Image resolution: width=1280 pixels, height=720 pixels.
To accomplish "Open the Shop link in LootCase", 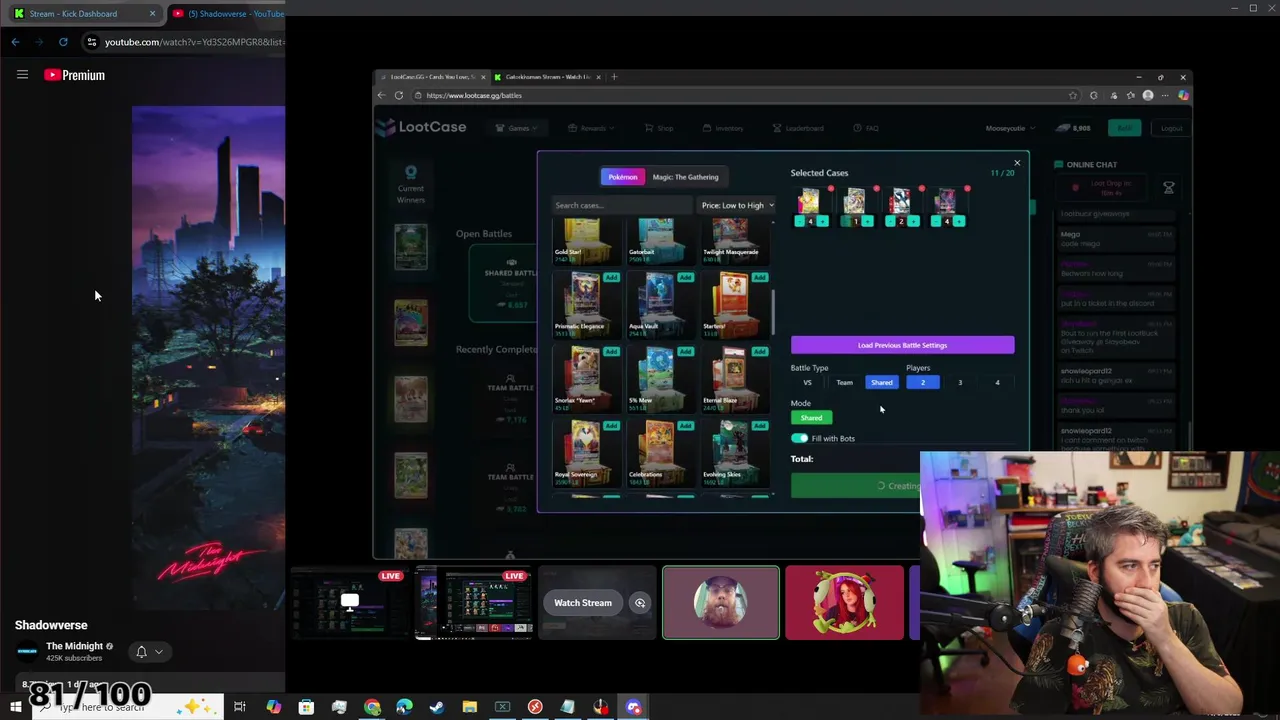I will pyautogui.click(x=659, y=128).
